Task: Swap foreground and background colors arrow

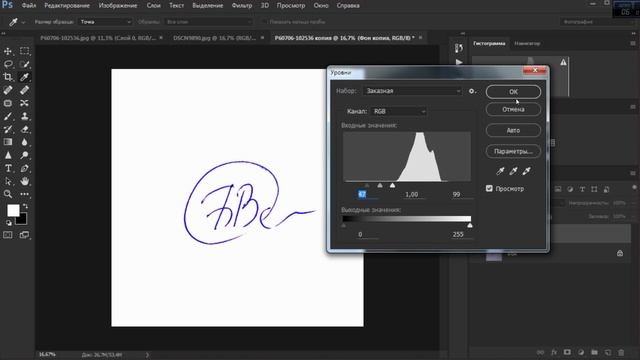Action: 25,206
